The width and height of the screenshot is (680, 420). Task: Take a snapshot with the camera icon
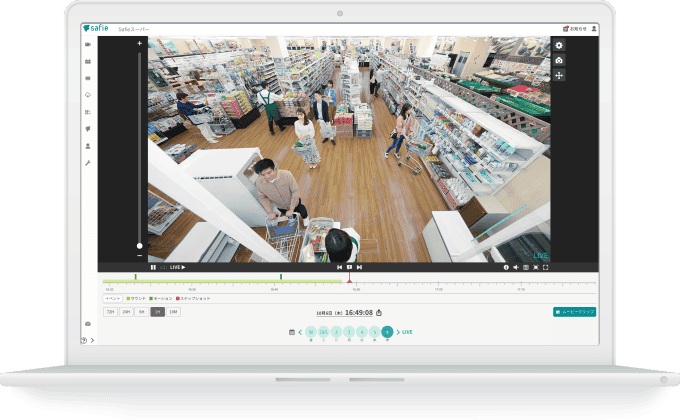click(x=558, y=60)
